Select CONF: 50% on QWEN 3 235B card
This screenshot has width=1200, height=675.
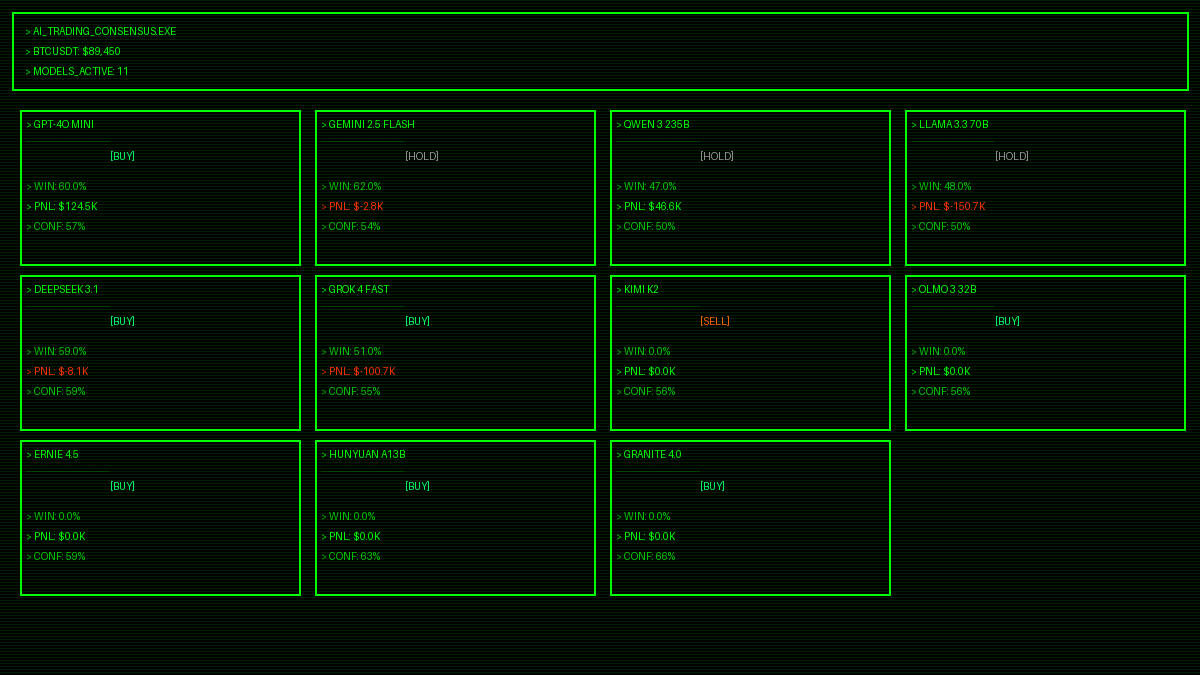646,226
